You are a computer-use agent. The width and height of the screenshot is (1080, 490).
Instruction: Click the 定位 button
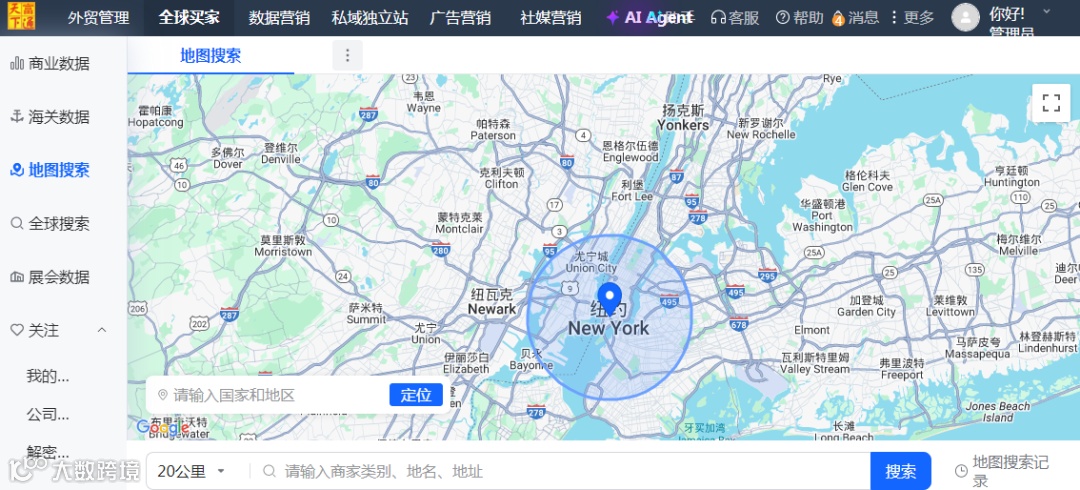point(416,395)
